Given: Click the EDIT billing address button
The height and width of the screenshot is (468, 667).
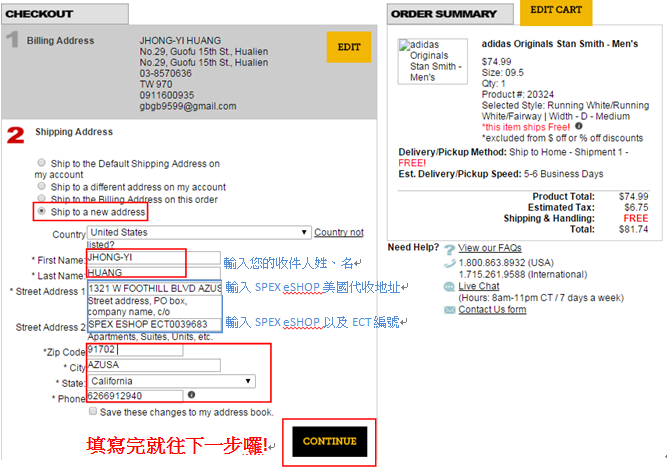Looking at the screenshot, I should 349,47.
